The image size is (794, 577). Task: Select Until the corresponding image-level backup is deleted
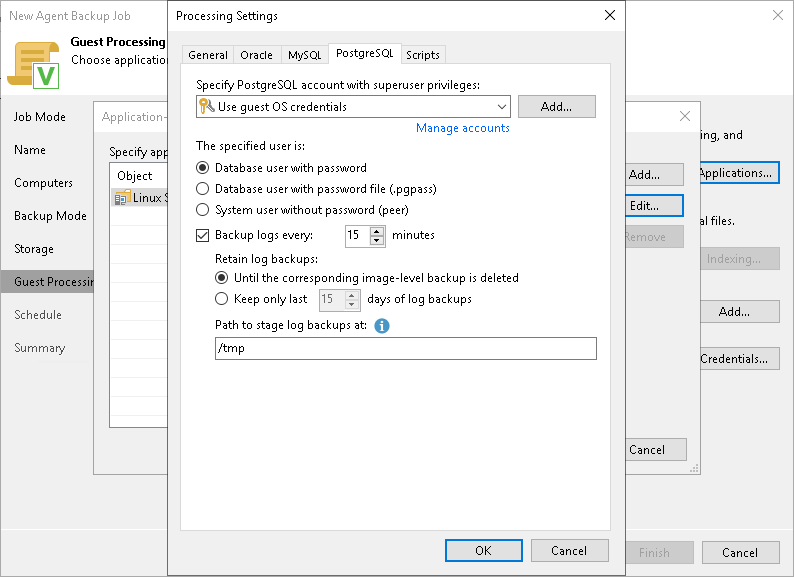221,278
